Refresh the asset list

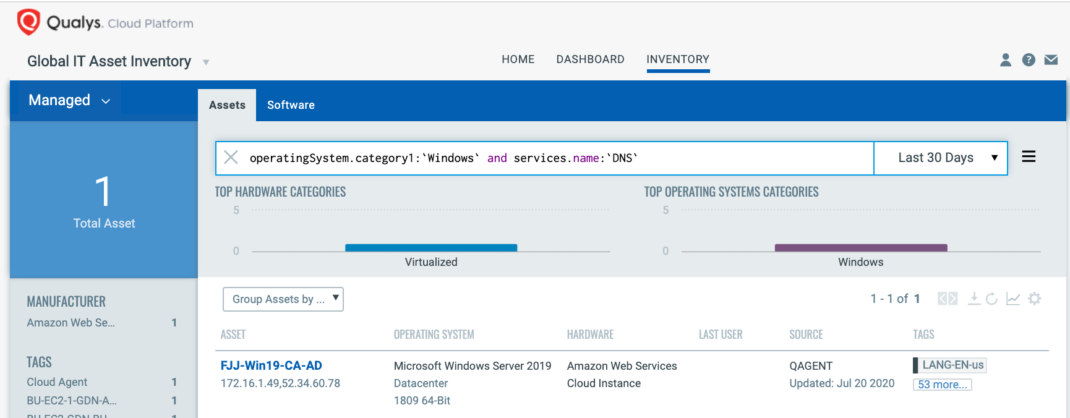(x=991, y=299)
